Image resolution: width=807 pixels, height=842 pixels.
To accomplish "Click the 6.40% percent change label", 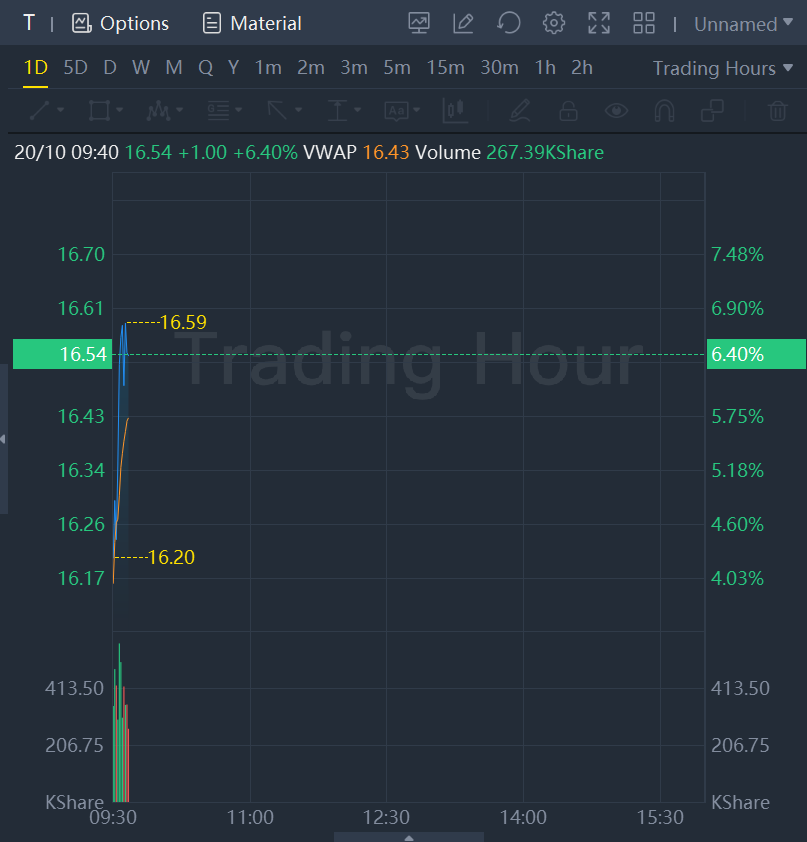I will click(756, 354).
